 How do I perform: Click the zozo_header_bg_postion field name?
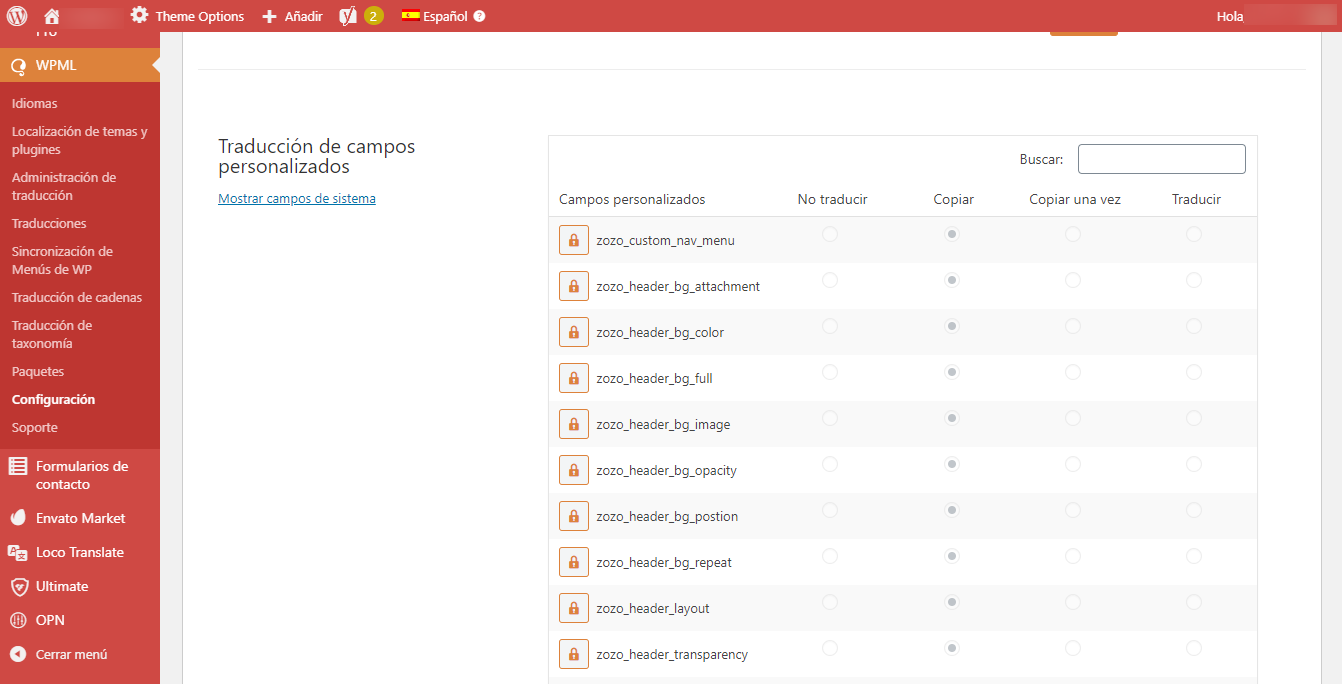(667, 517)
